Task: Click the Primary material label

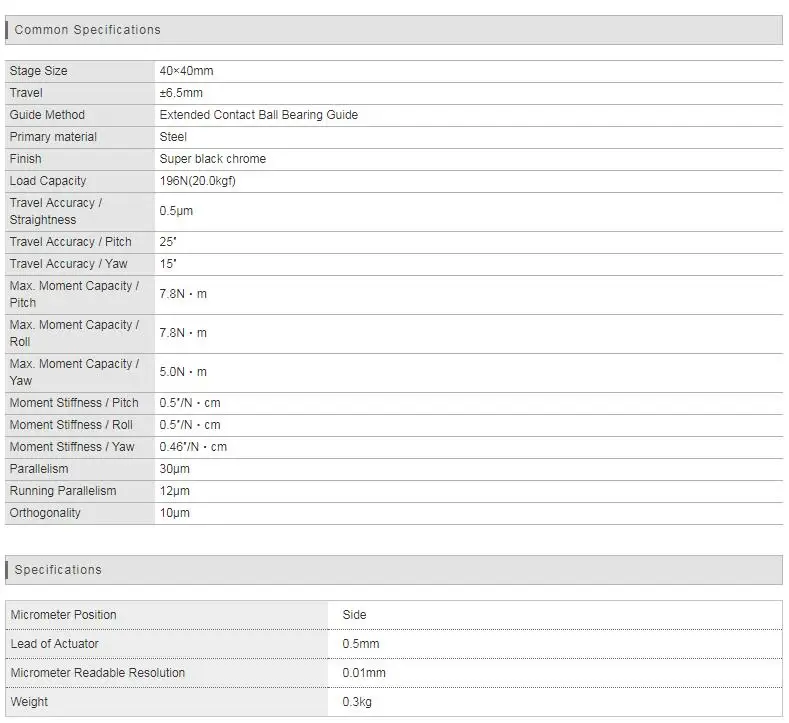Action: pos(53,137)
